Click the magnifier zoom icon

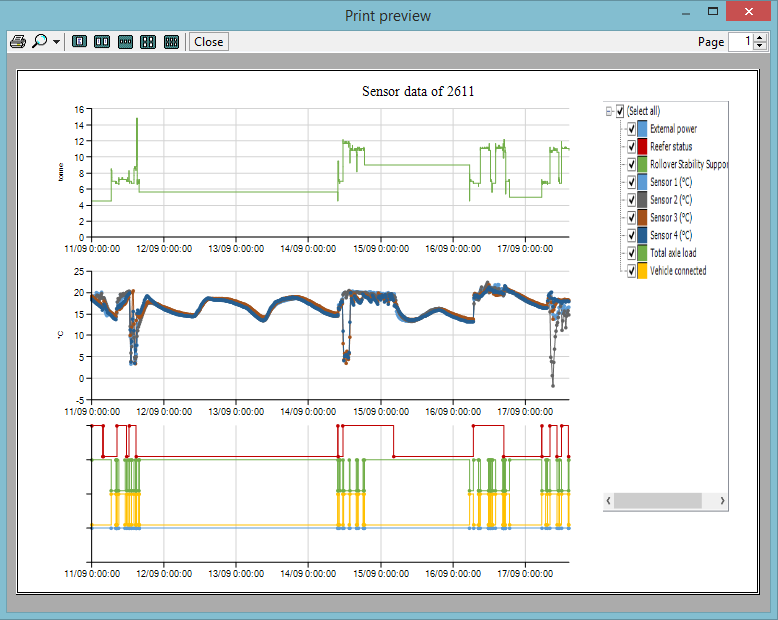click(x=39, y=42)
